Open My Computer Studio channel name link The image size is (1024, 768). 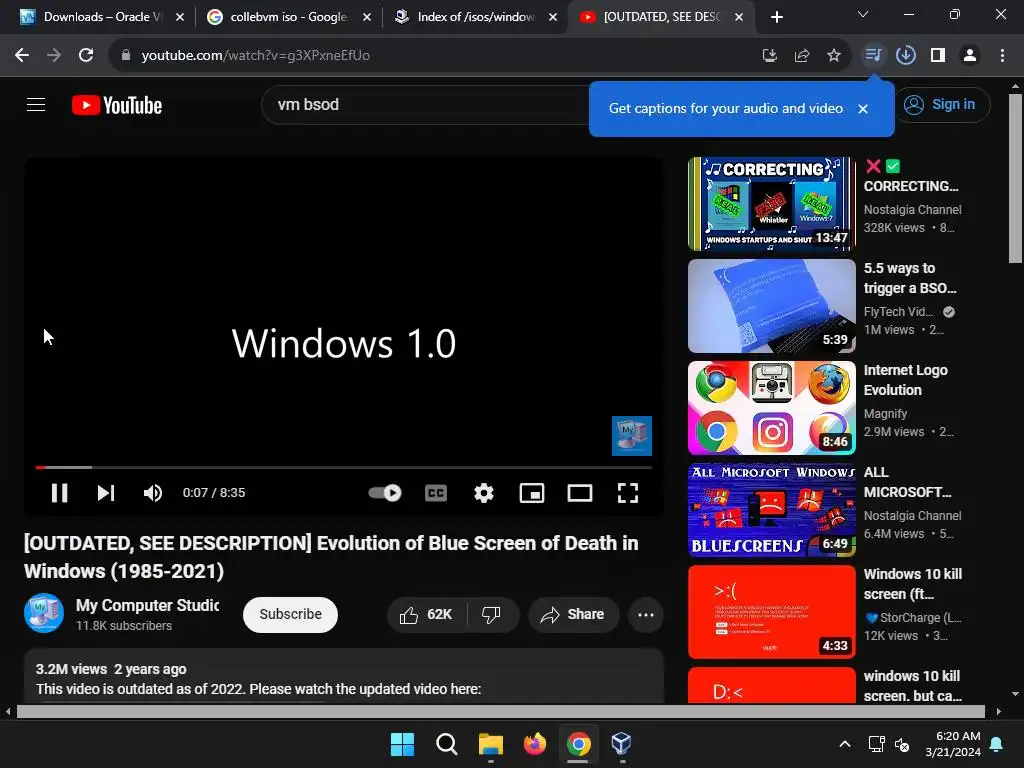click(x=148, y=605)
